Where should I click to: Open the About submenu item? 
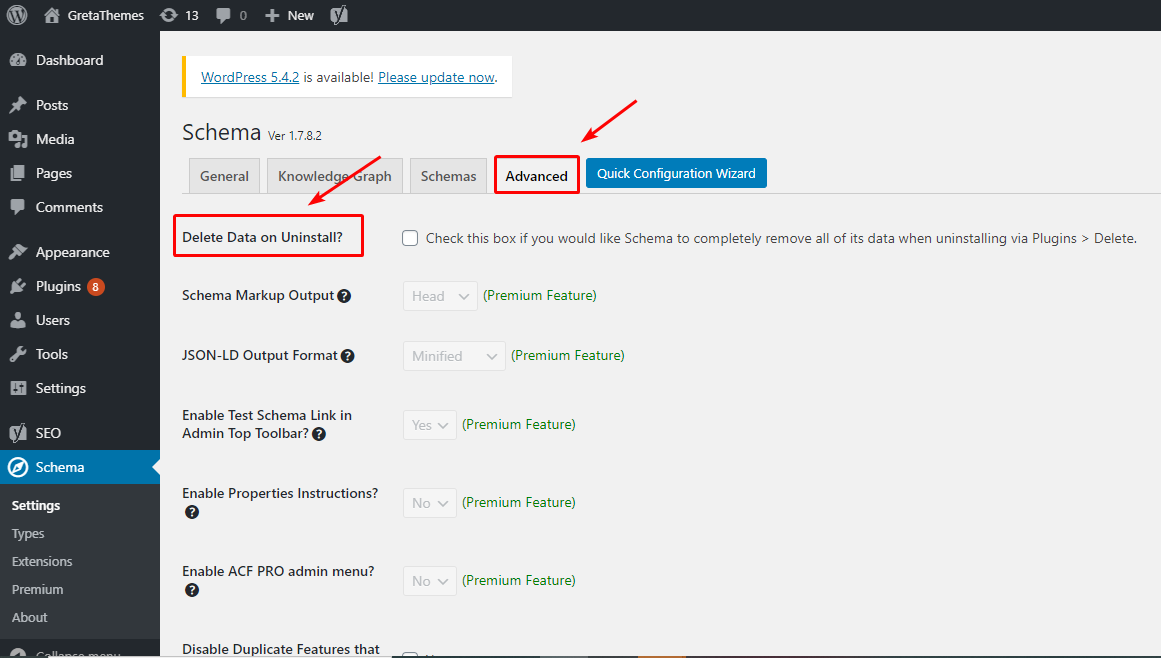coord(30,618)
